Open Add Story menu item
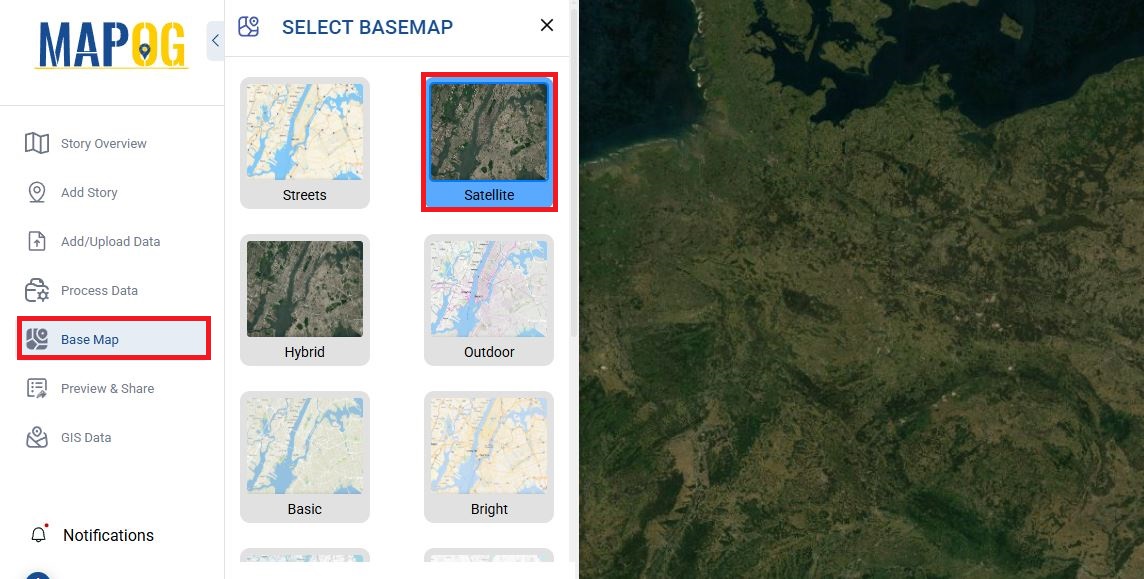The image size is (1144, 579). click(89, 193)
